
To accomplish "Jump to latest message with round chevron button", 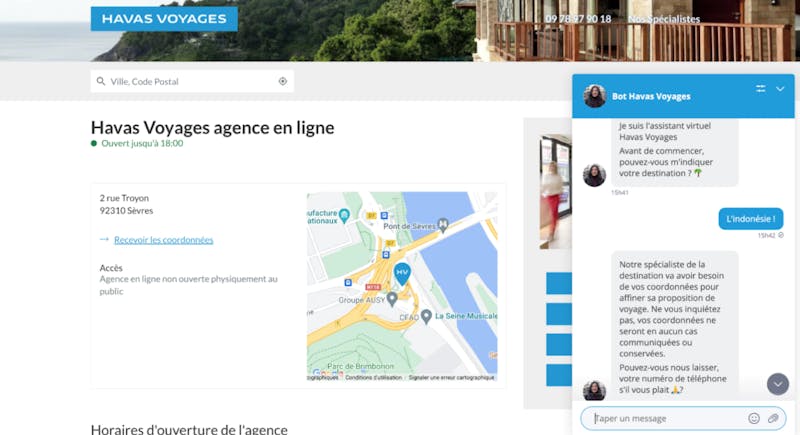I will pyautogui.click(x=778, y=384).
